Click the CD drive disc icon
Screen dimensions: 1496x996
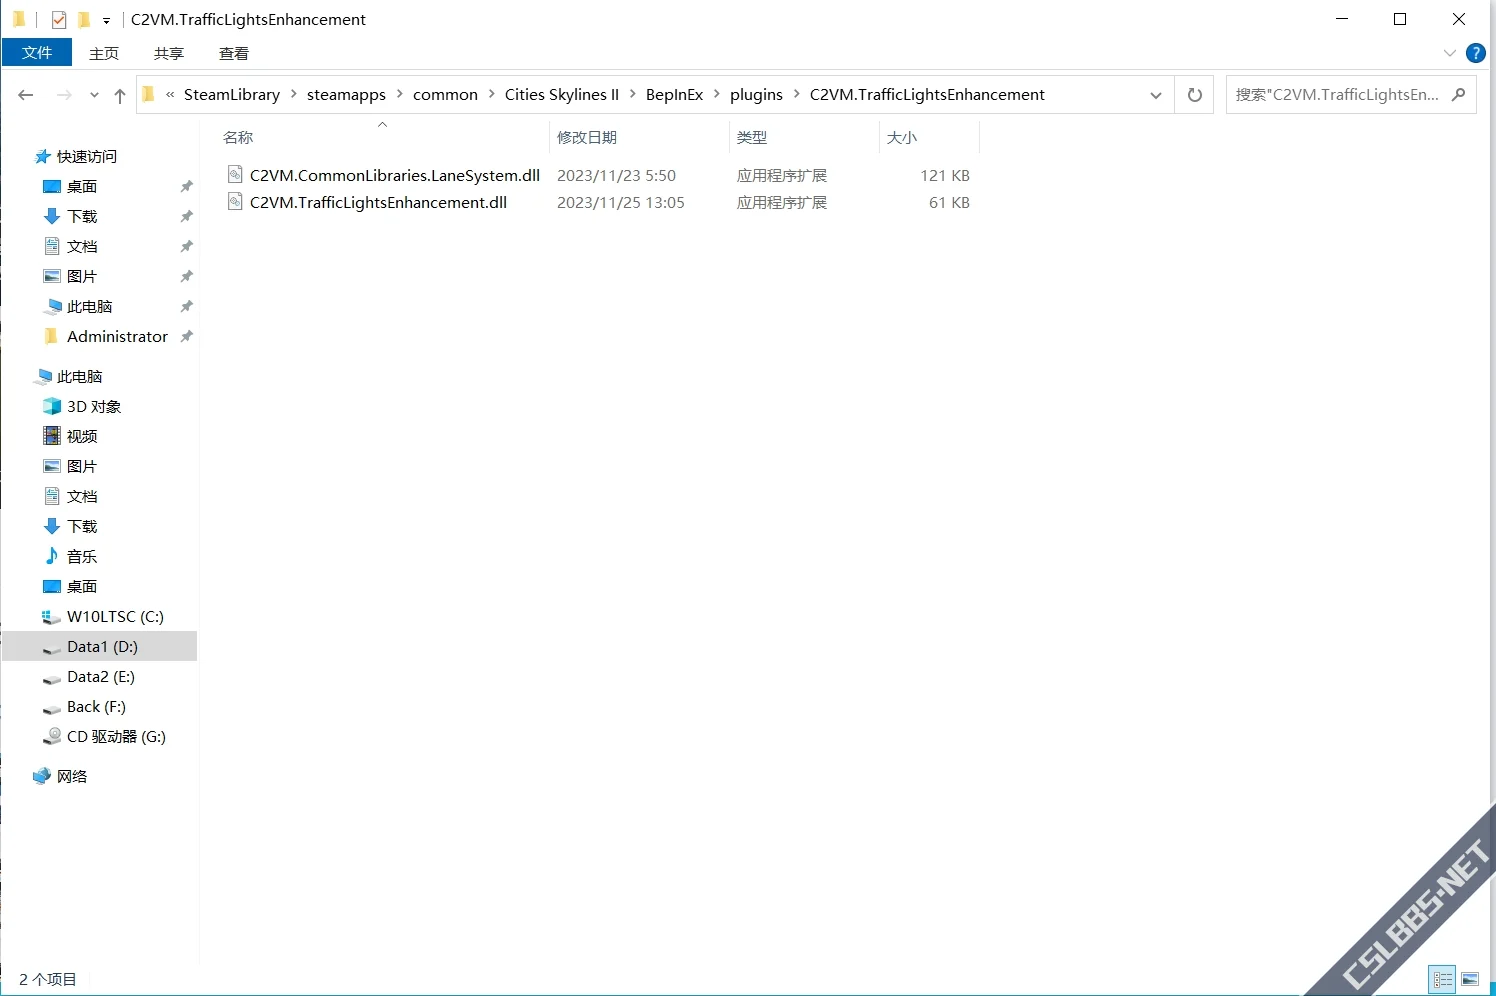(x=52, y=736)
